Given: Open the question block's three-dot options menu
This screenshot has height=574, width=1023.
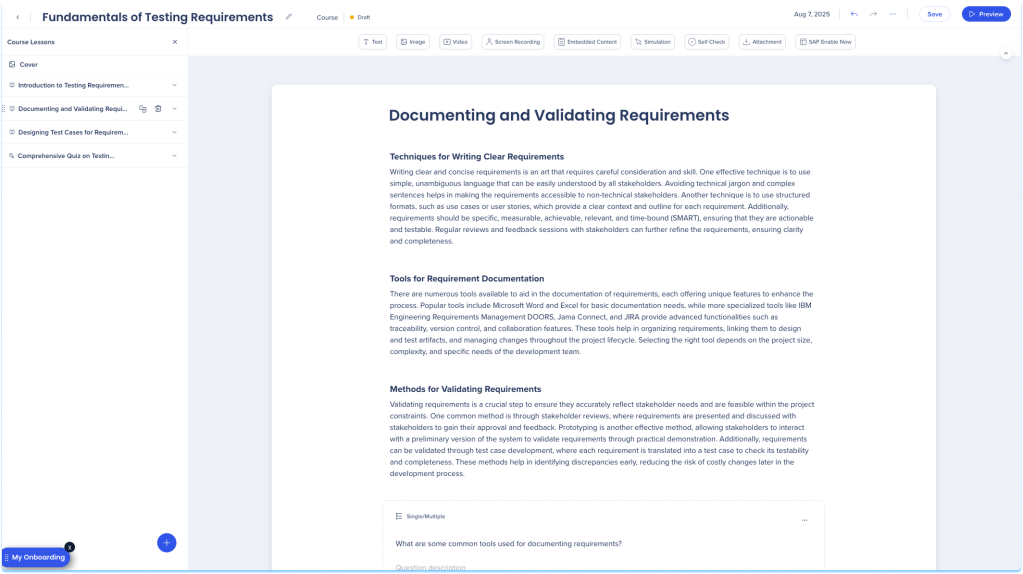Looking at the screenshot, I should tap(804, 520).
